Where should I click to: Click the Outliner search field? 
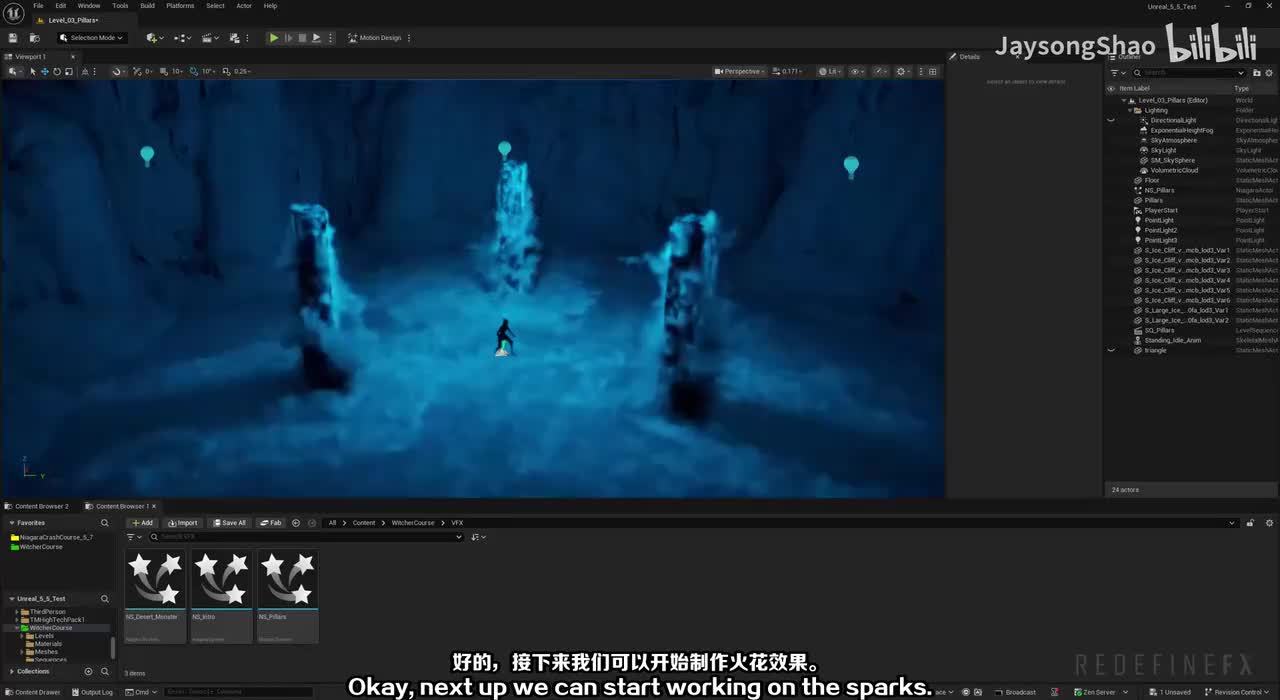tap(1189, 72)
